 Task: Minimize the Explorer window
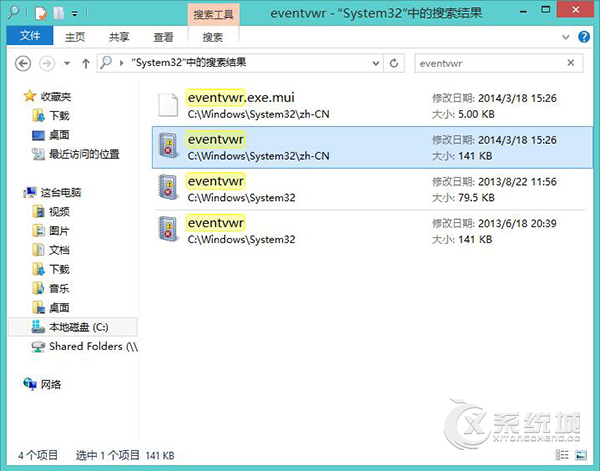[x=523, y=11]
